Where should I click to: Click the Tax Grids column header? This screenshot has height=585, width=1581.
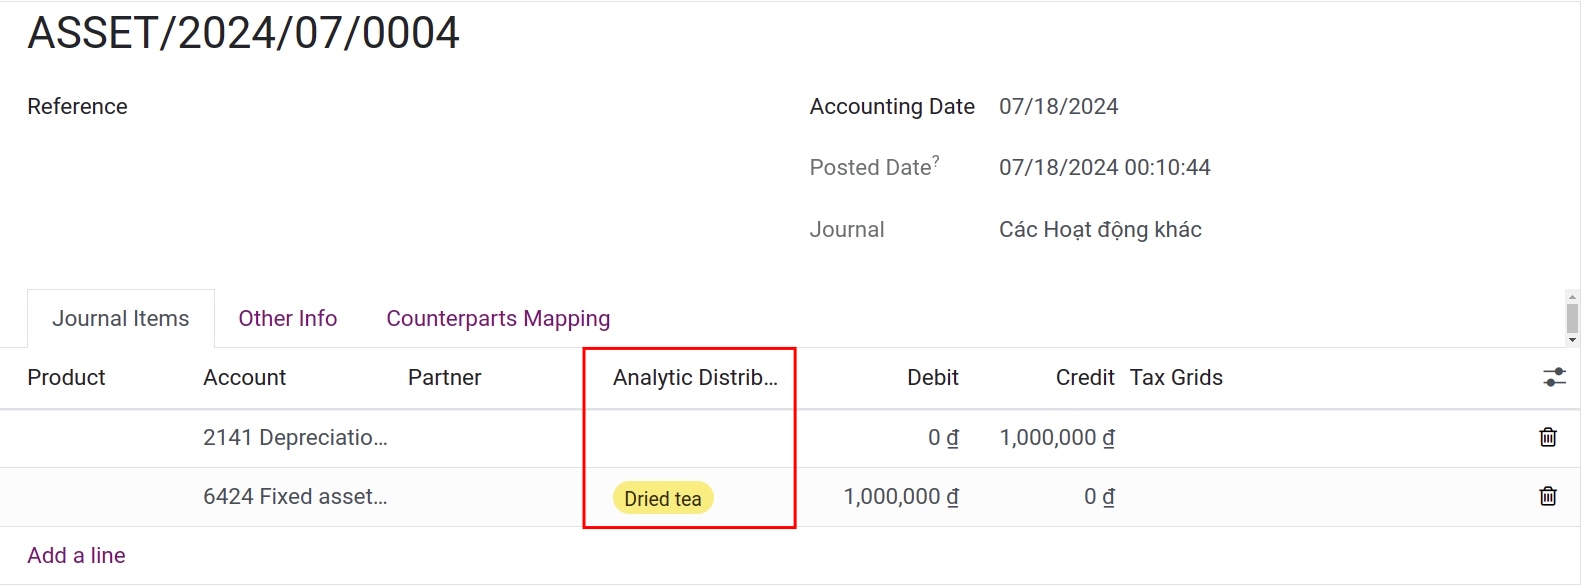1176,377
